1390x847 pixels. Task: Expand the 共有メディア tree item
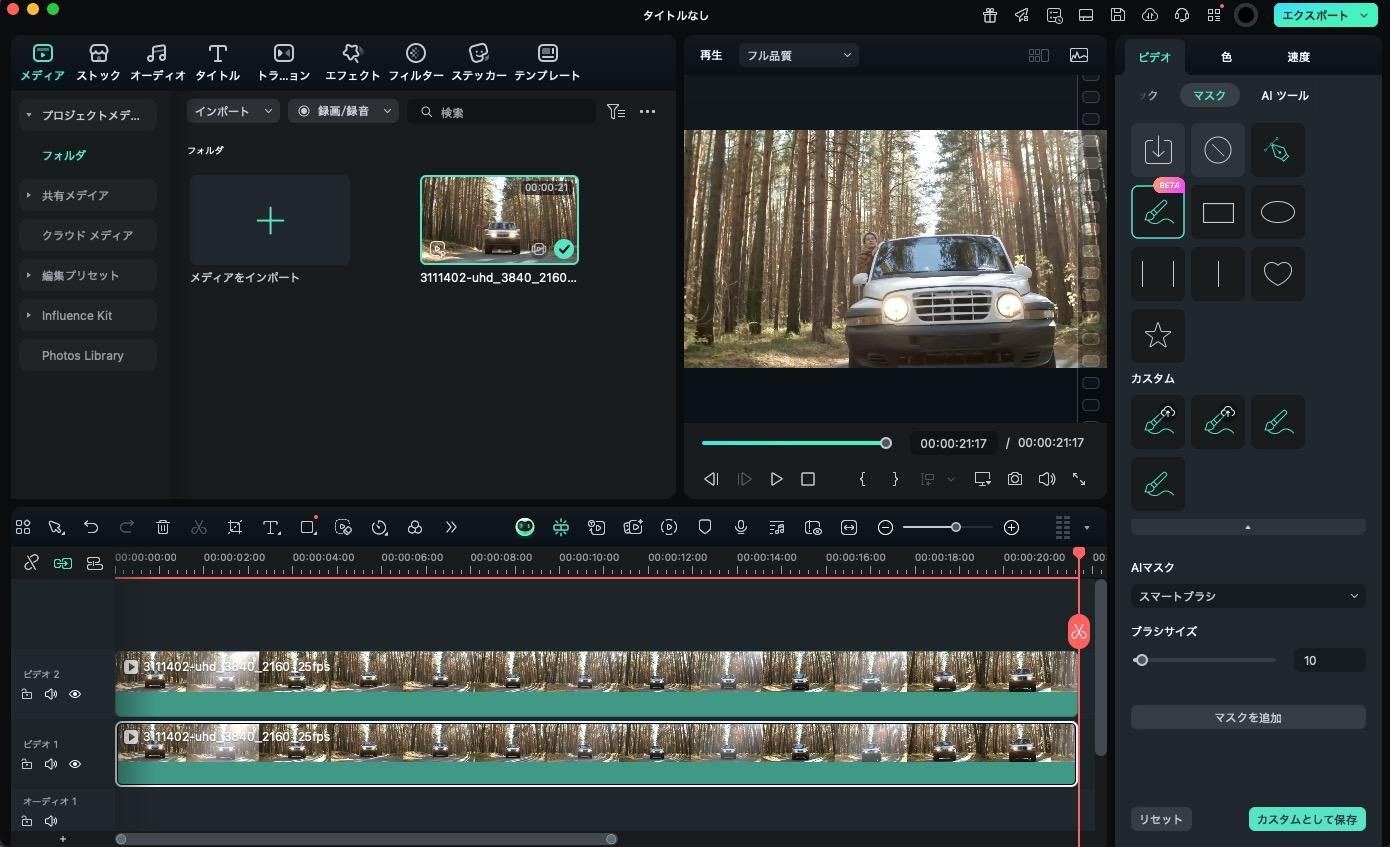pyautogui.click(x=29, y=195)
